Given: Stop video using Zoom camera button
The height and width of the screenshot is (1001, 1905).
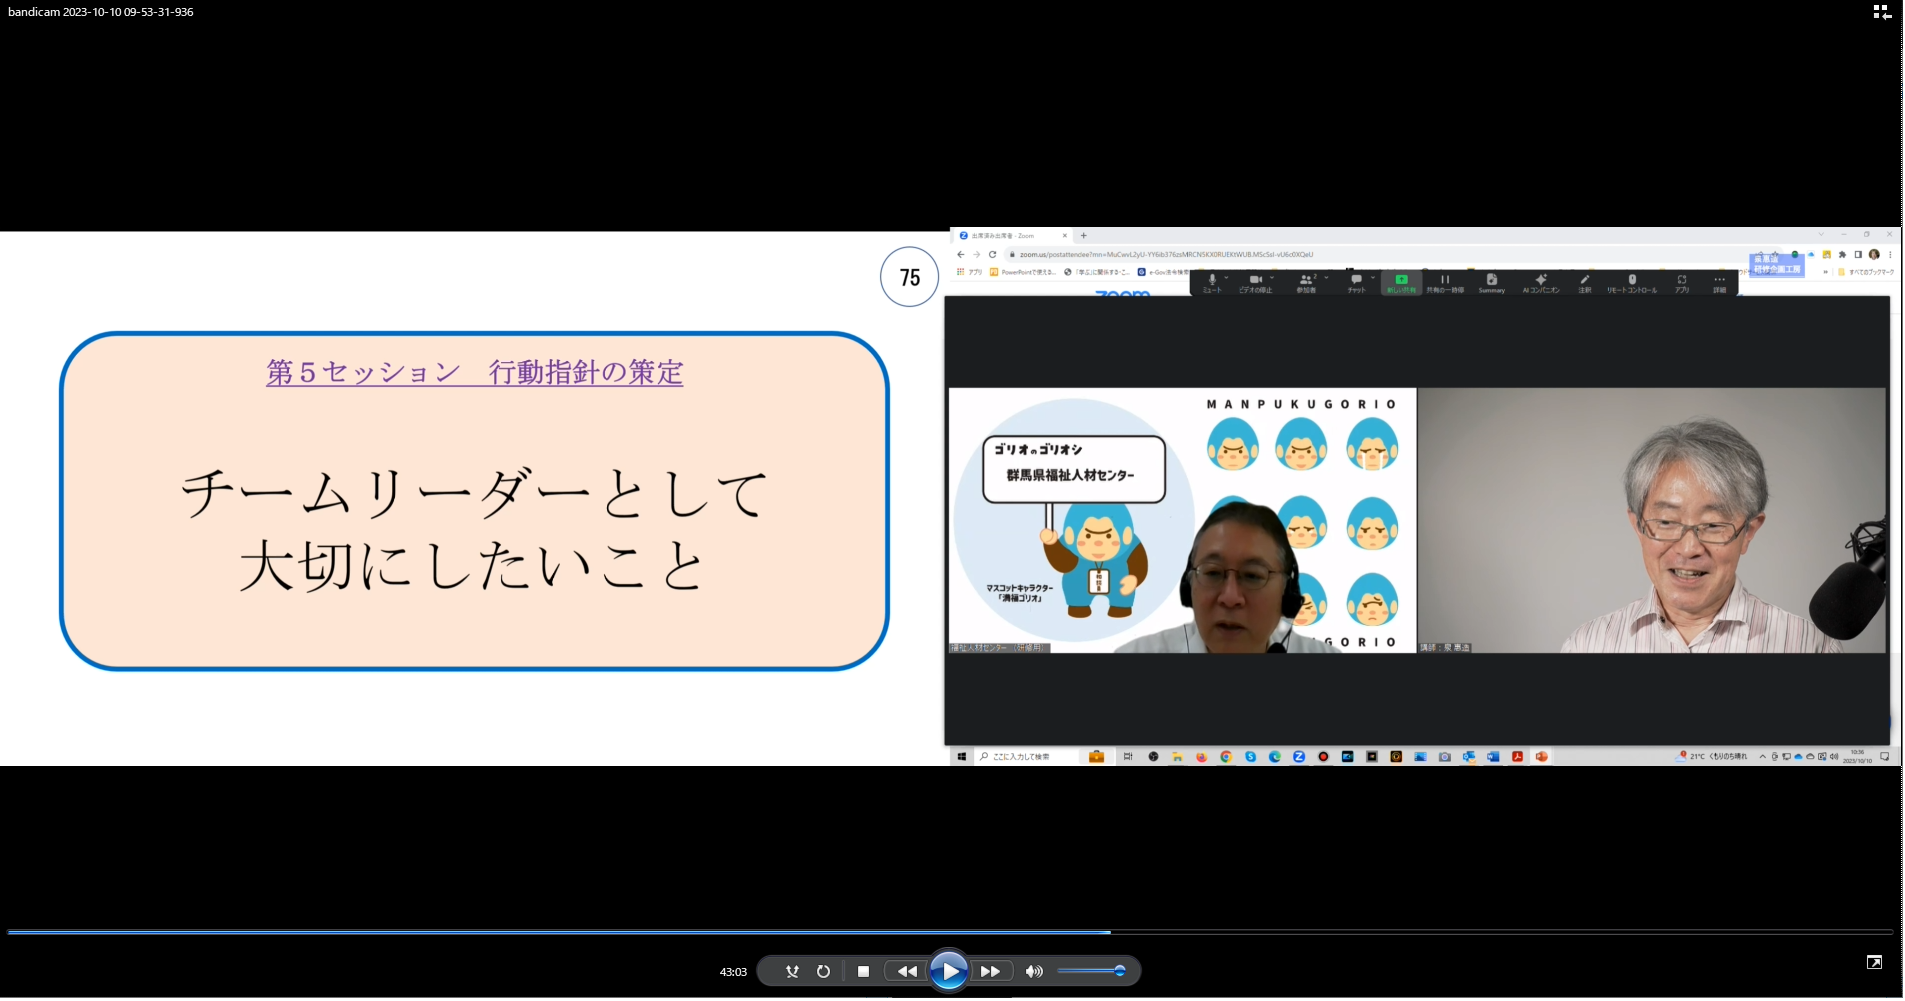Looking at the screenshot, I should point(1256,283).
